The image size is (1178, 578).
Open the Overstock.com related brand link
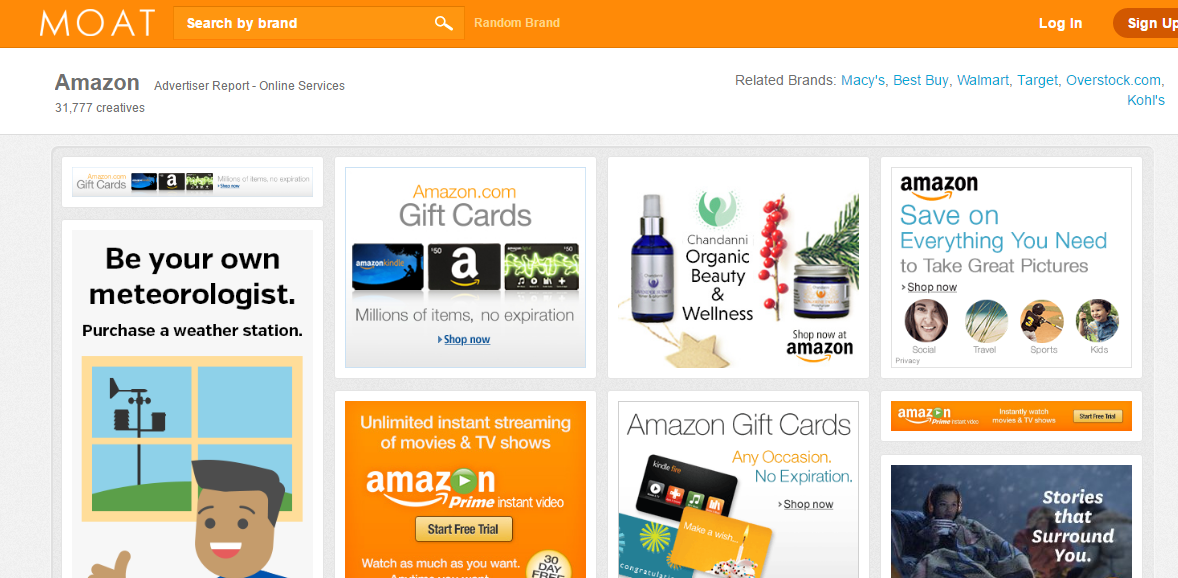pyautogui.click(x=1113, y=80)
